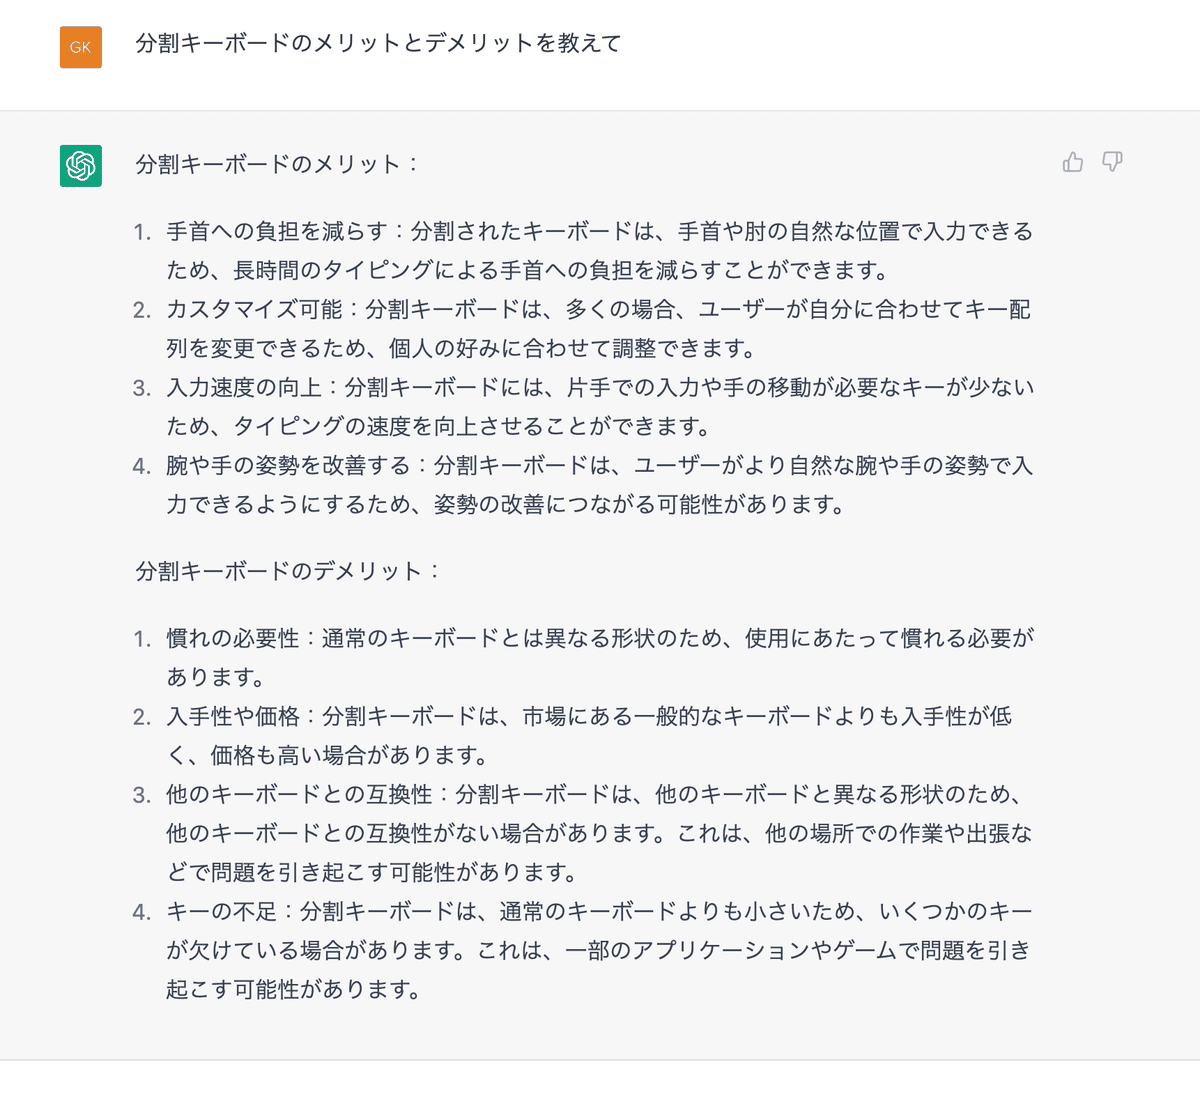1200x1108 pixels.
Task: Select demerit item キーの不足
Action: pos(221,912)
